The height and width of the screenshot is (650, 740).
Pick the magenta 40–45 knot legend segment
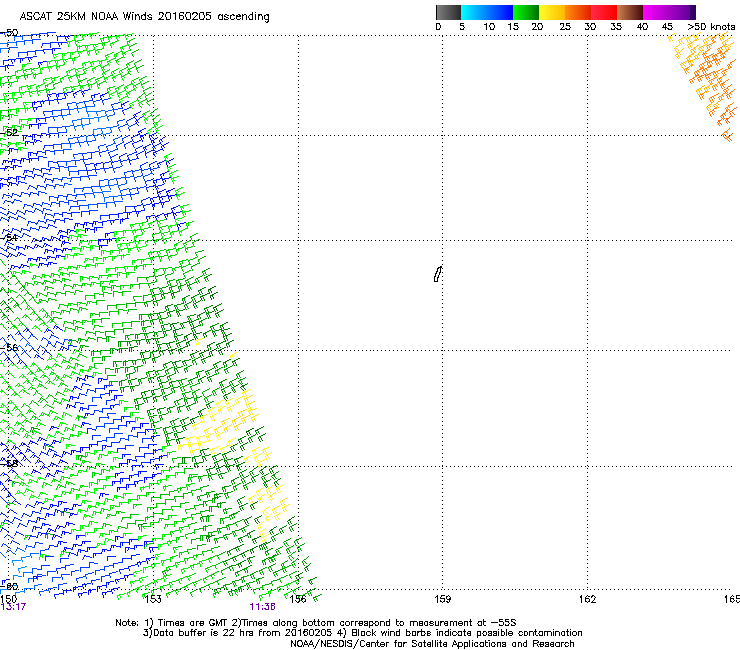pyautogui.click(x=656, y=12)
